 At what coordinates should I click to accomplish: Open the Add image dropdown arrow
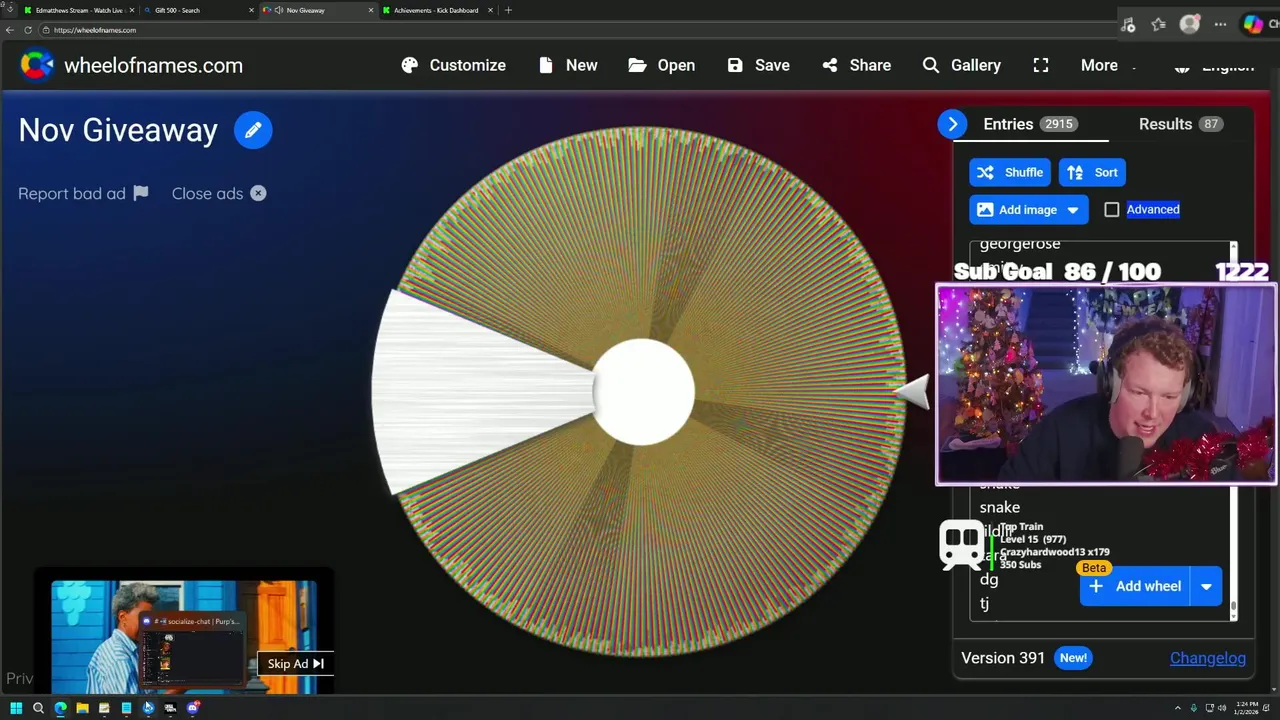pyautogui.click(x=1074, y=210)
